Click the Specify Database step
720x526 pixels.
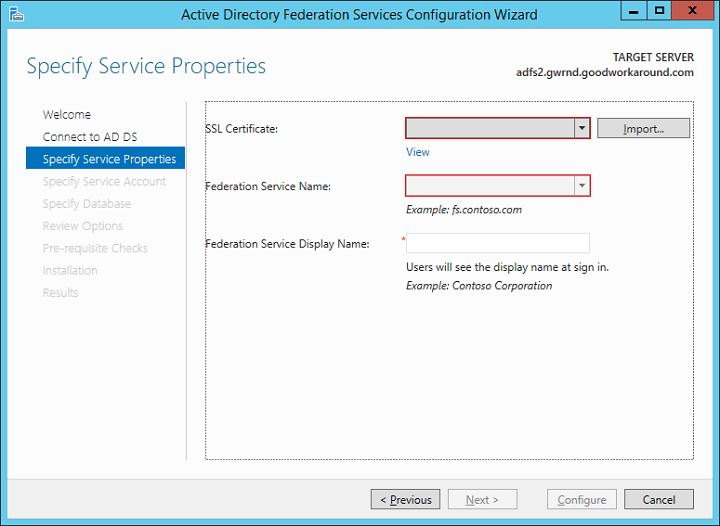click(87, 204)
